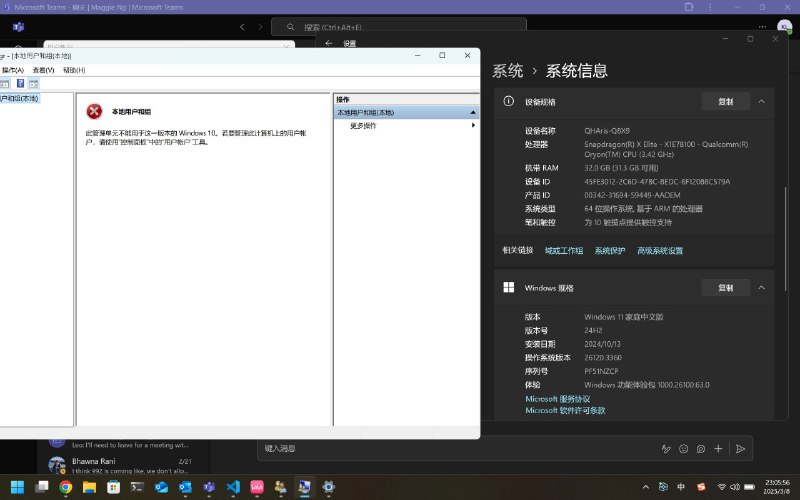Image resolution: width=800 pixels, height=500 pixels.
Task: Open classic Outlook taskbar icon
Action: point(185,487)
